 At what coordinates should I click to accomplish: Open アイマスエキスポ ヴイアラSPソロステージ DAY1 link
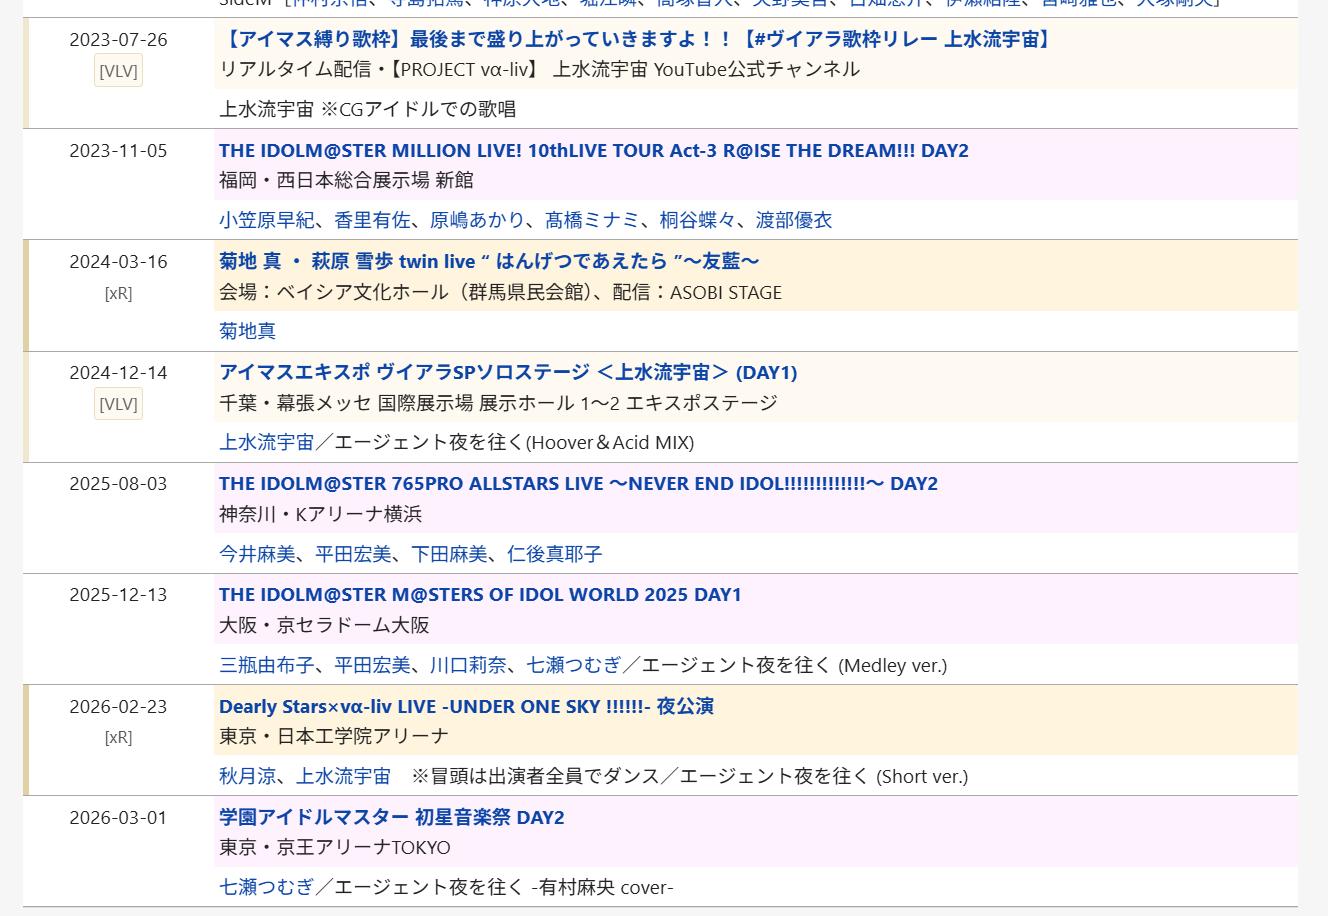(x=508, y=372)
